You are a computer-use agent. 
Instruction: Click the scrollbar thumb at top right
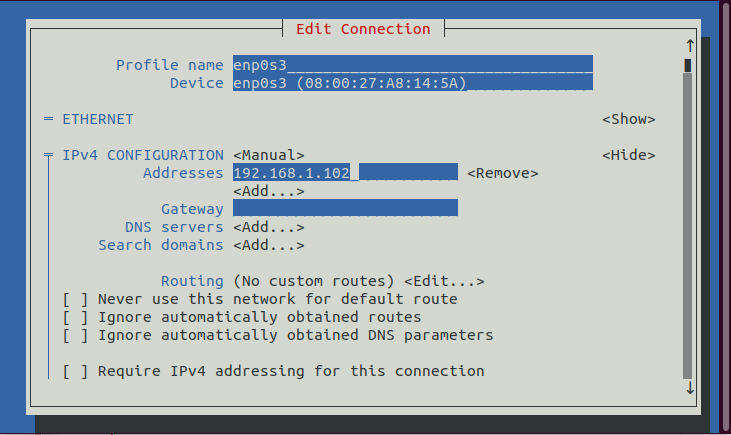689,65
